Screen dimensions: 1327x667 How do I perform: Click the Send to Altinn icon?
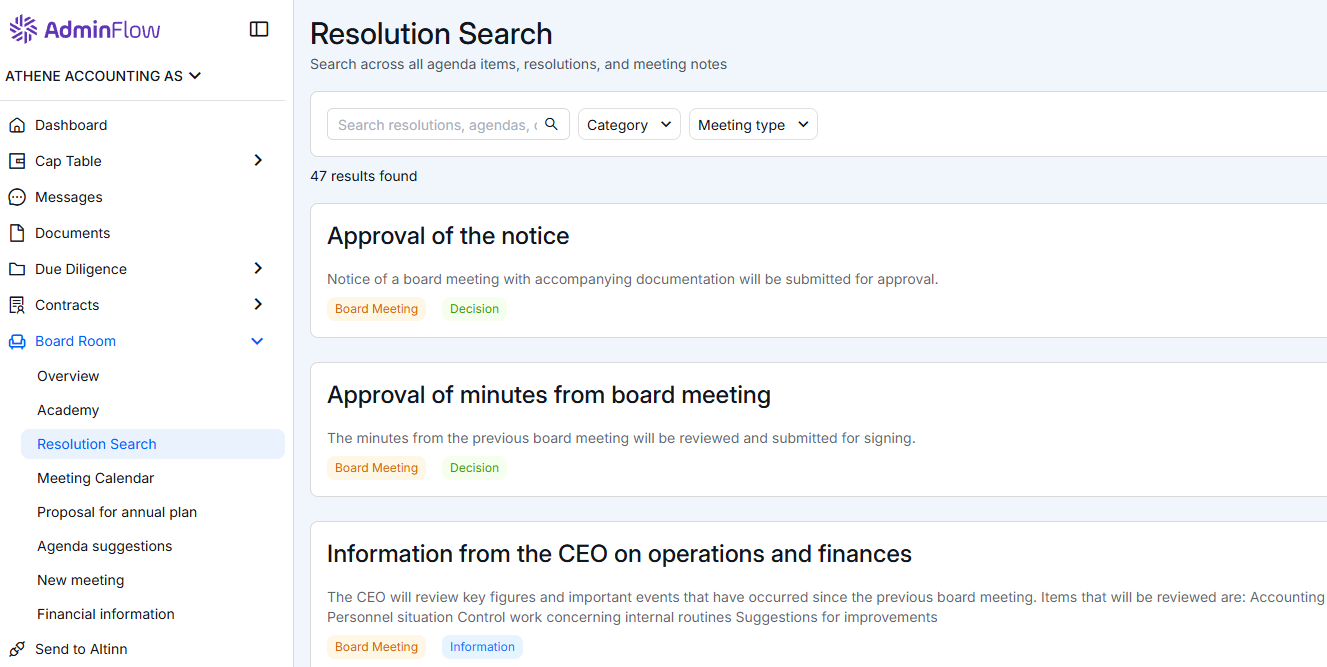(16, 649)
